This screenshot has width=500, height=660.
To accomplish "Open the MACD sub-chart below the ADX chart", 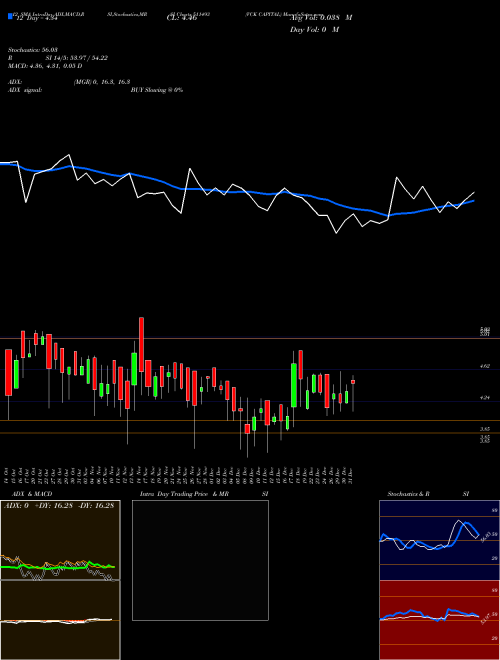I will pyautogui.click(x=60, y=620).
